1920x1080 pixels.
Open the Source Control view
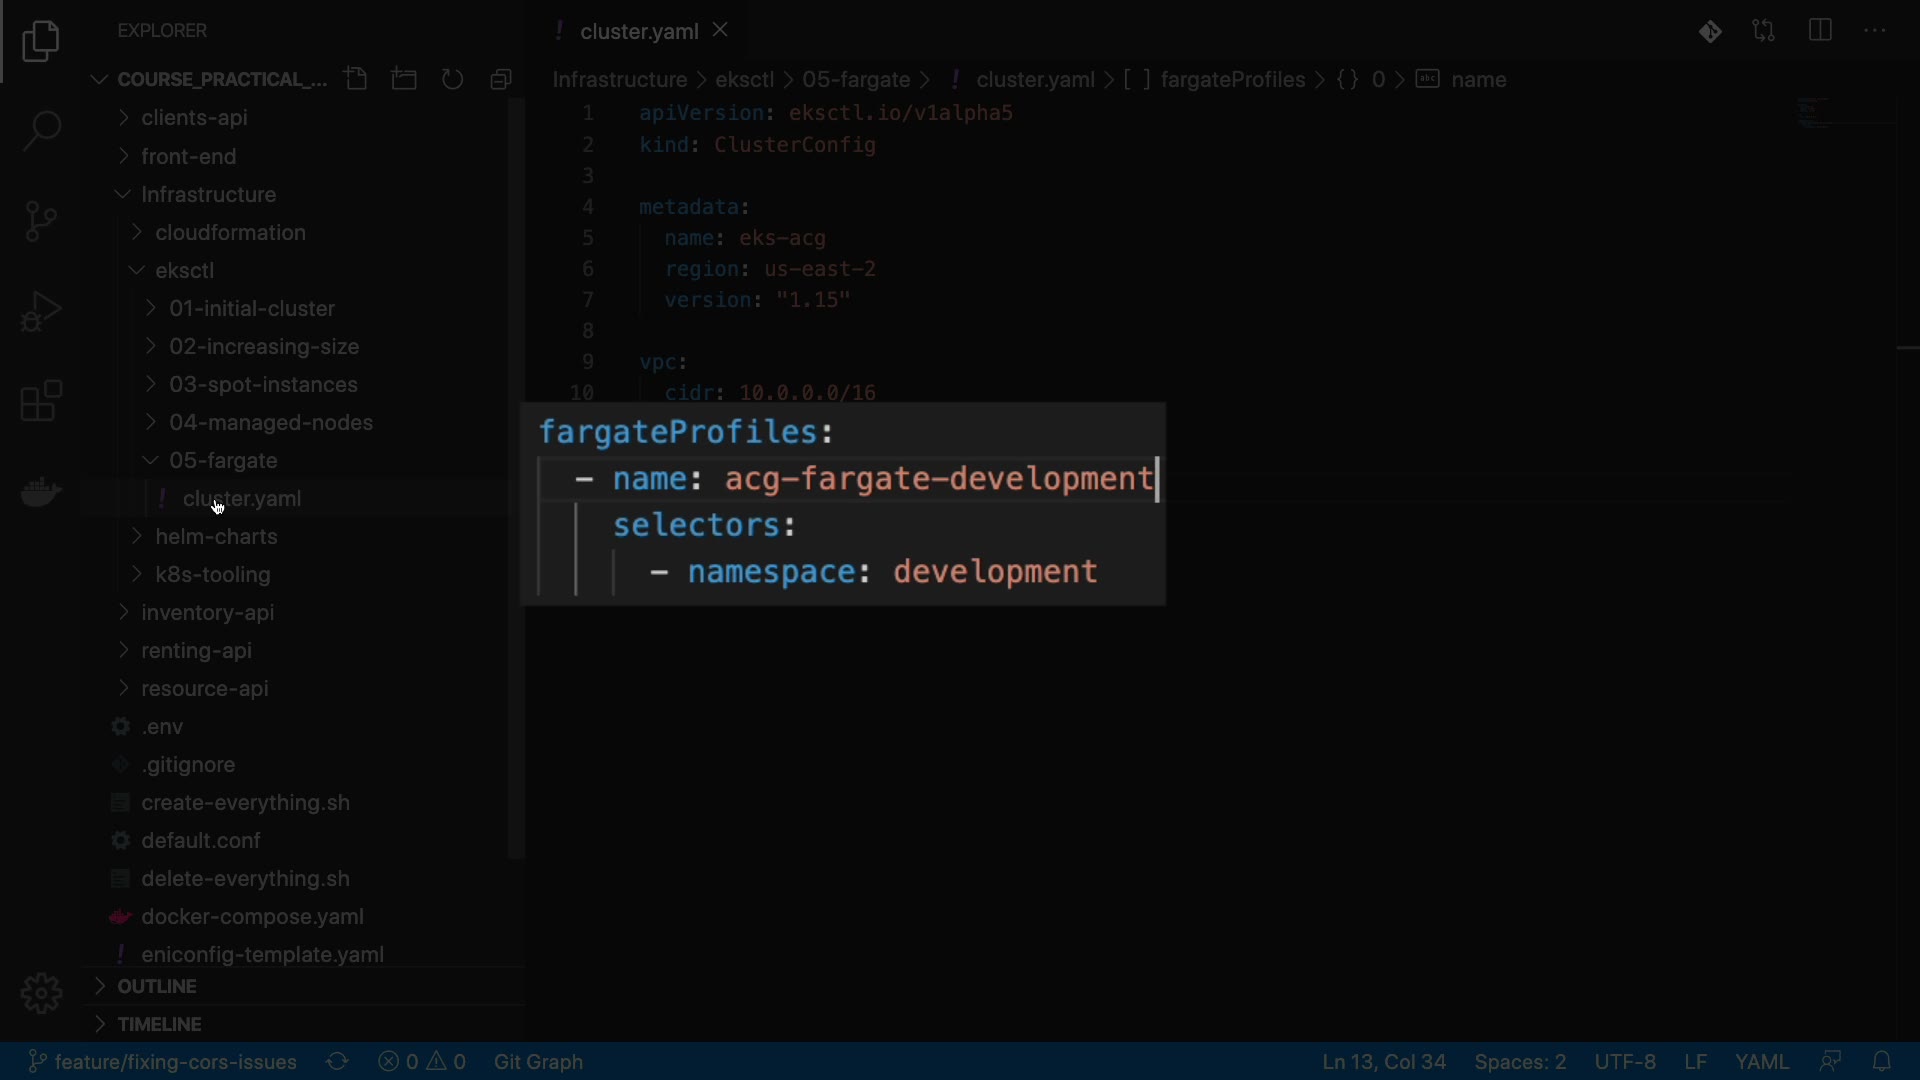click(x=41, y=221)
